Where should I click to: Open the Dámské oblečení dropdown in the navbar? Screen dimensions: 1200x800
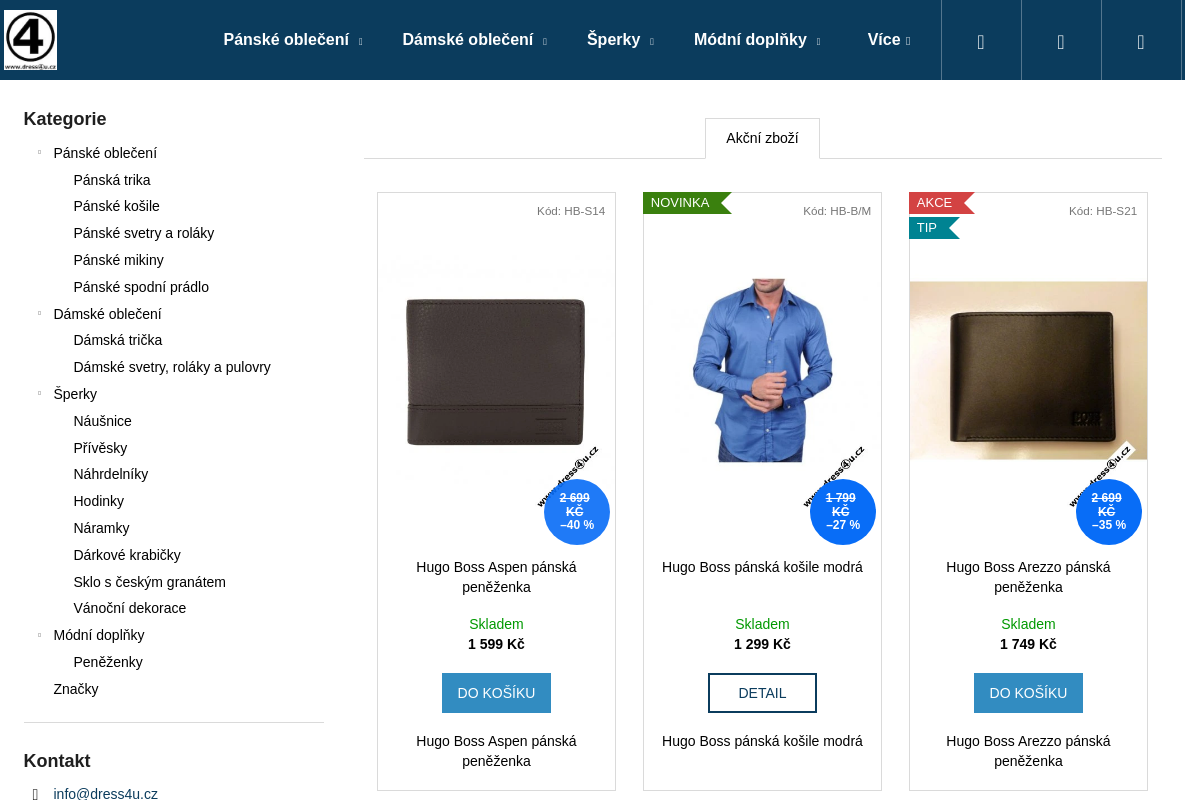pyautogui.click(x=474, y=40)
